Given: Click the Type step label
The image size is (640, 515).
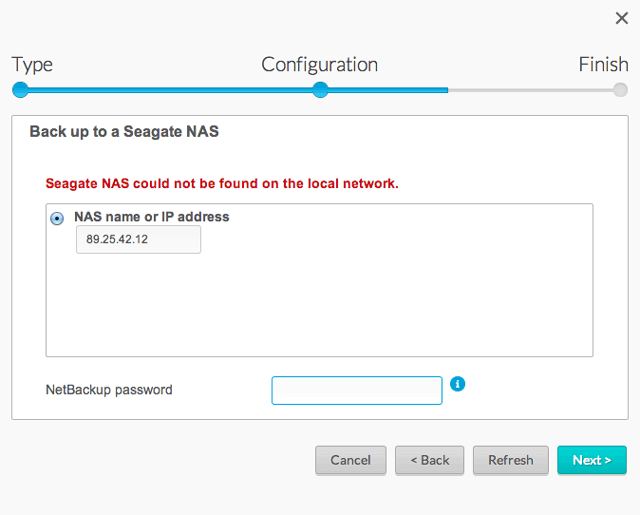Looking at the screenshot, I should click(x=32, y=65).
